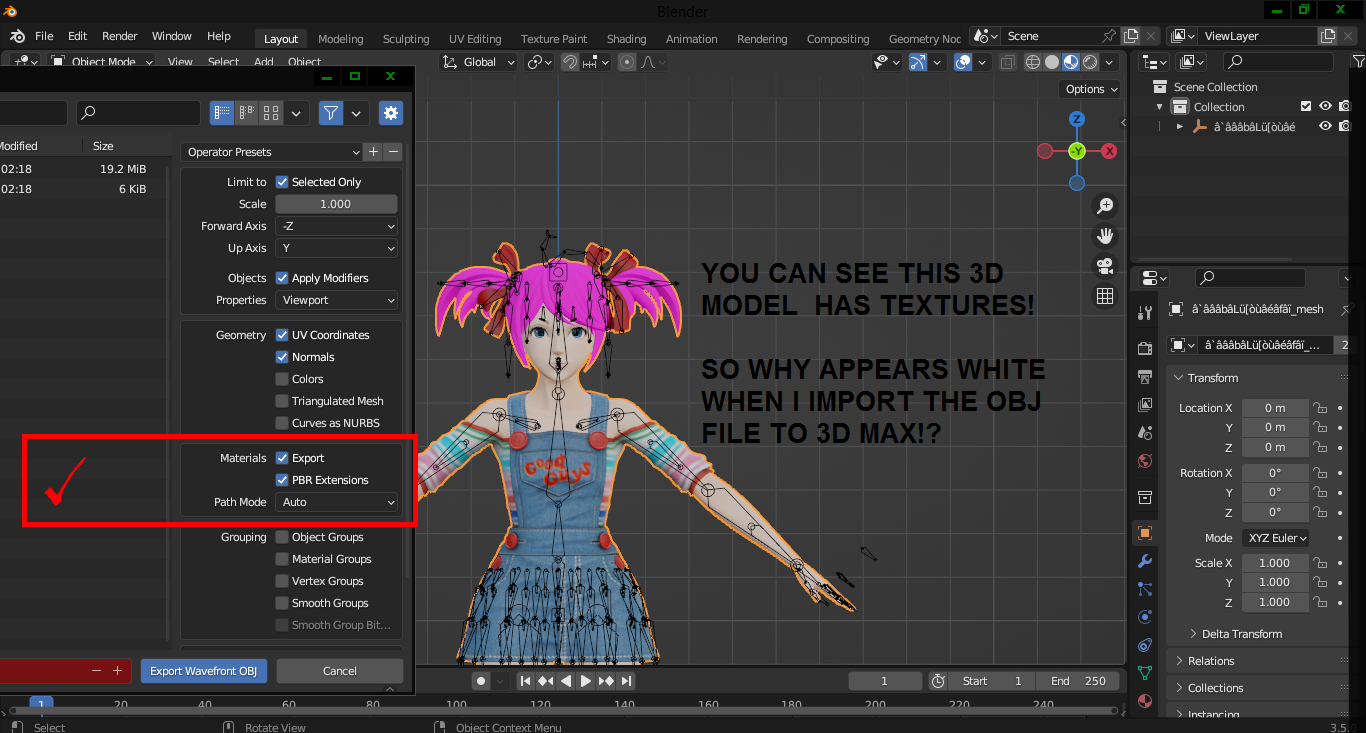Add an operator preset with plus button
The height and width of the screenshot is (733, 1366).
(x=374, y=152)
